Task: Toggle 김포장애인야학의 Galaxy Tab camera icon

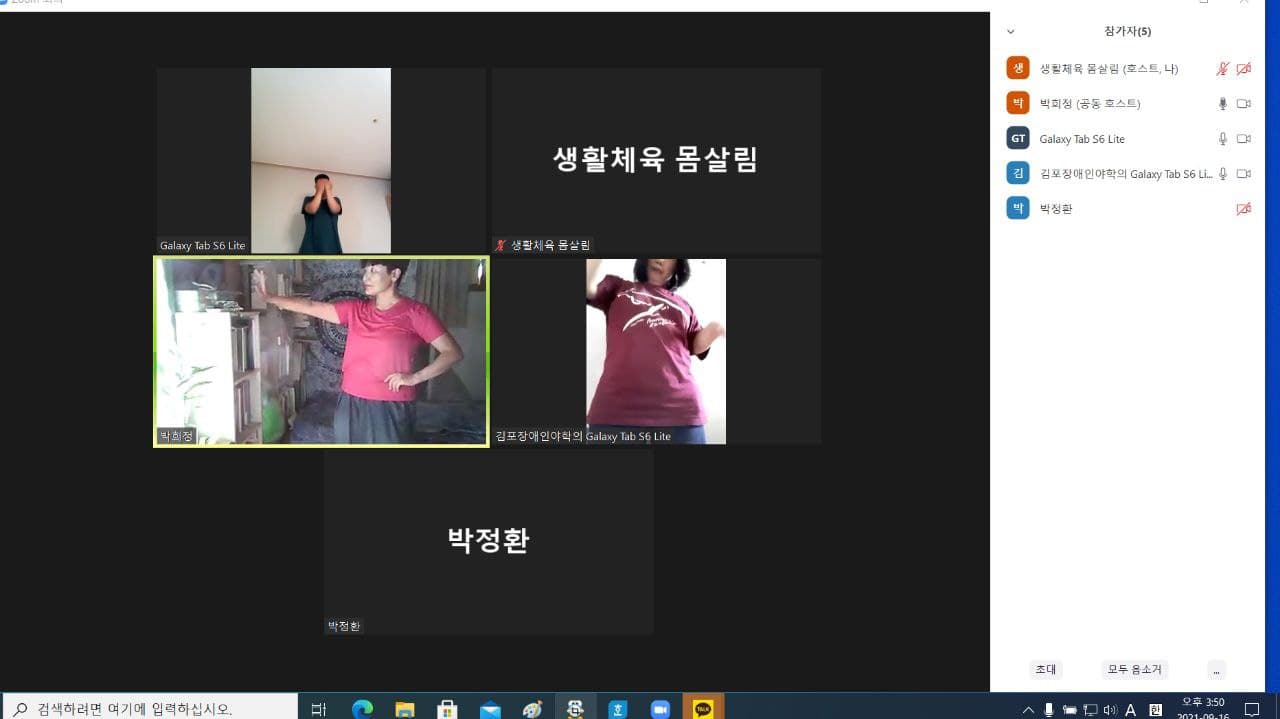Action: tap(1244, 174)
